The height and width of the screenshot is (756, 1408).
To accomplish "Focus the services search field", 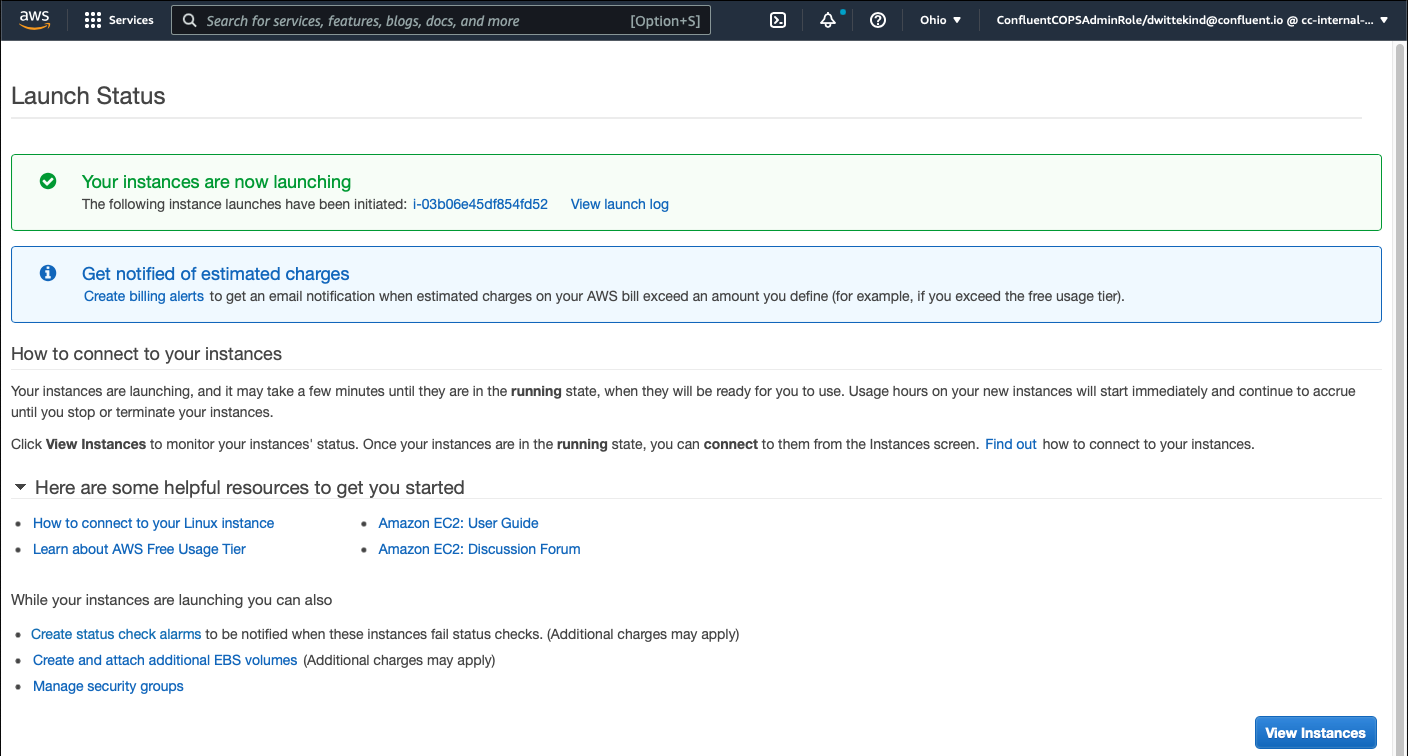I will point(441,20).
